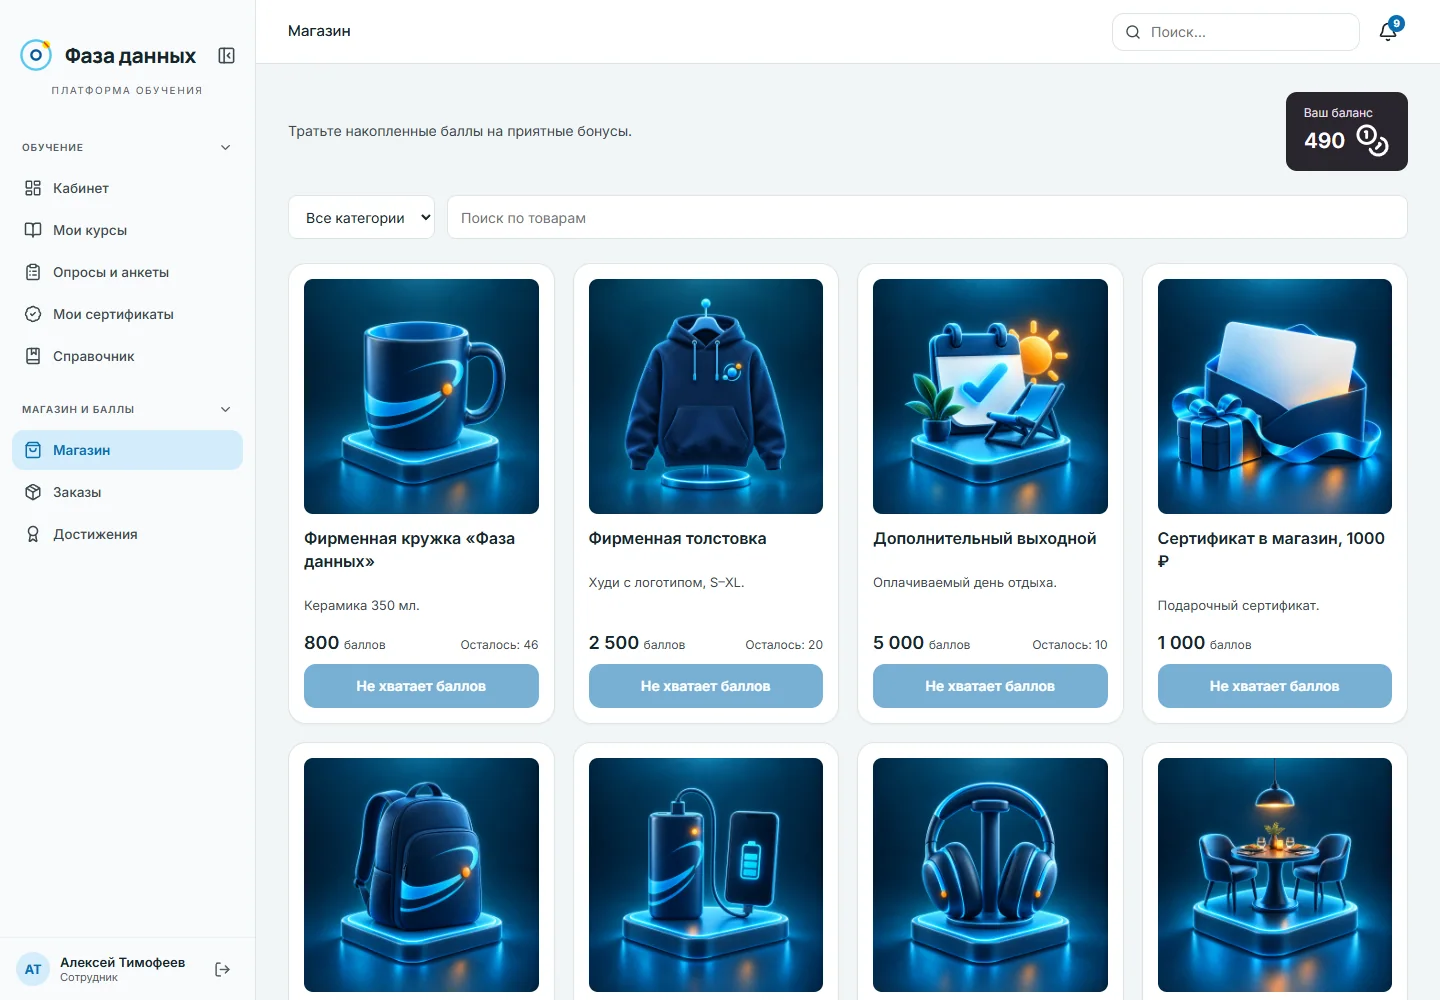Open the extra day off image
Viewport: 1440px width, 1000px height.
click(x=990, y=396)
